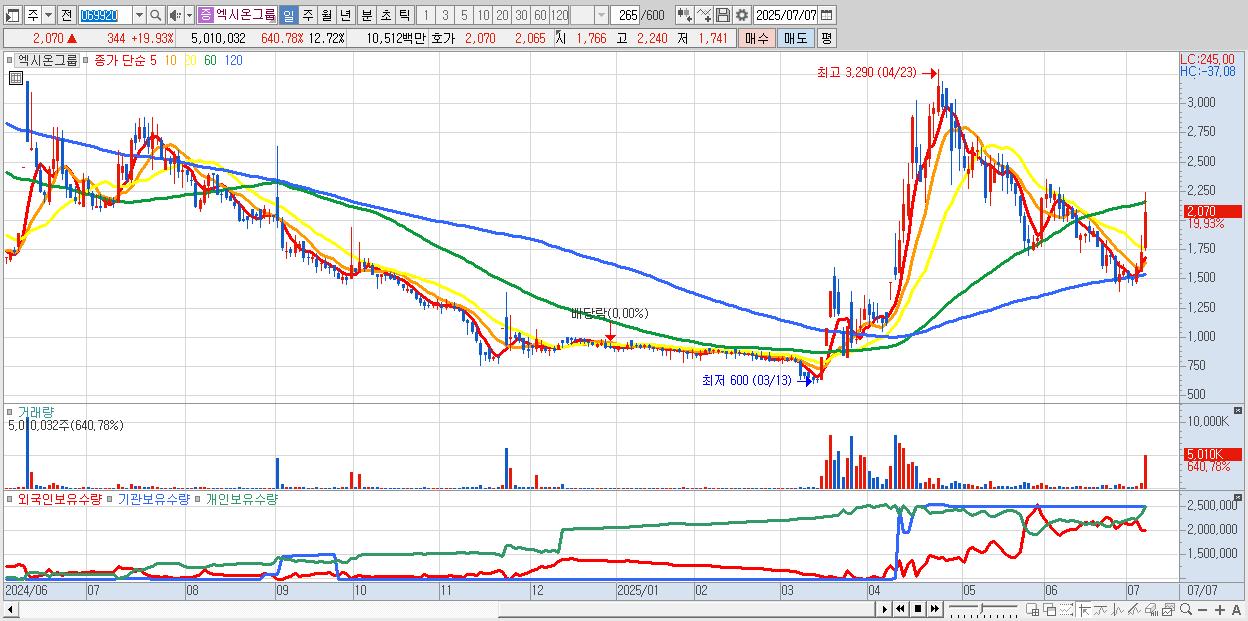1248x621 pixels.
Task: Select the 초 second period toggle
Action: pyautogui.click(x=385, y=15)
